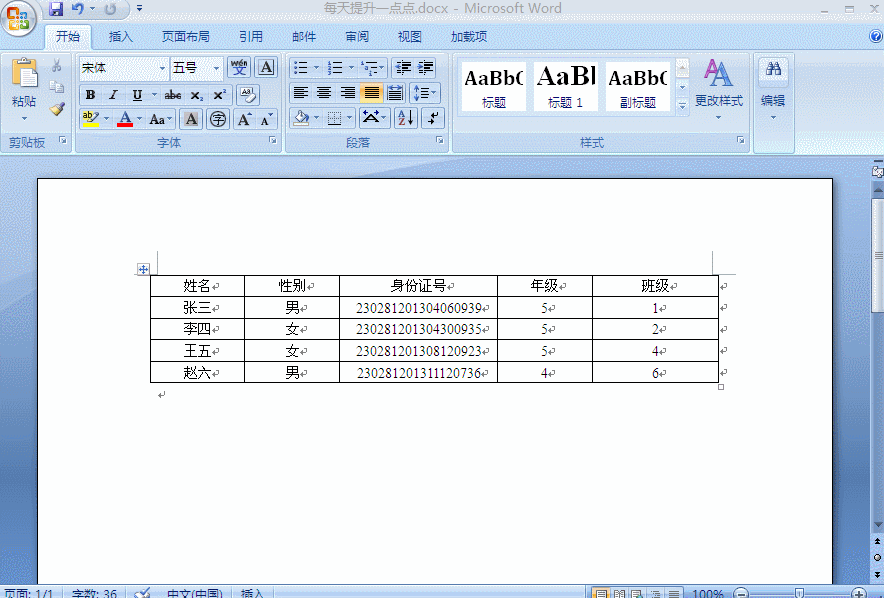
Task: Open the 引用 tab
Action: coord(251,37)
